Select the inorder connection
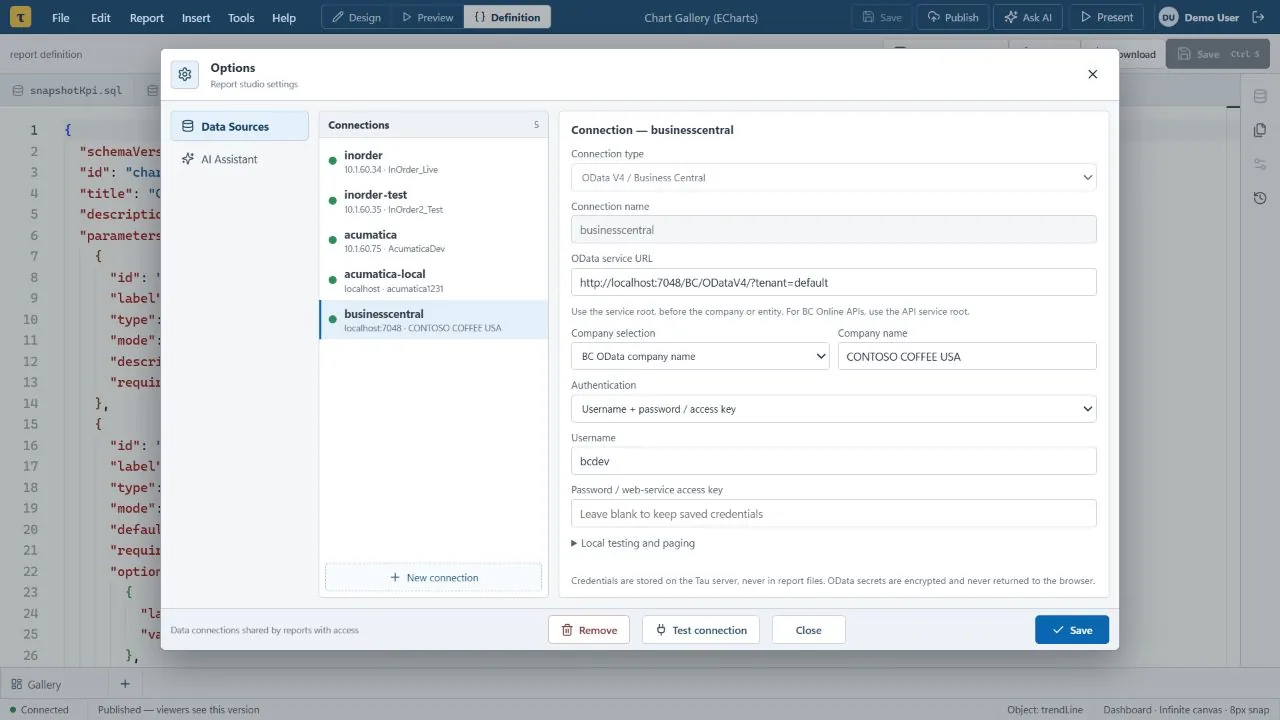Viewport: 1280px width, 720px height. [433, 162]
